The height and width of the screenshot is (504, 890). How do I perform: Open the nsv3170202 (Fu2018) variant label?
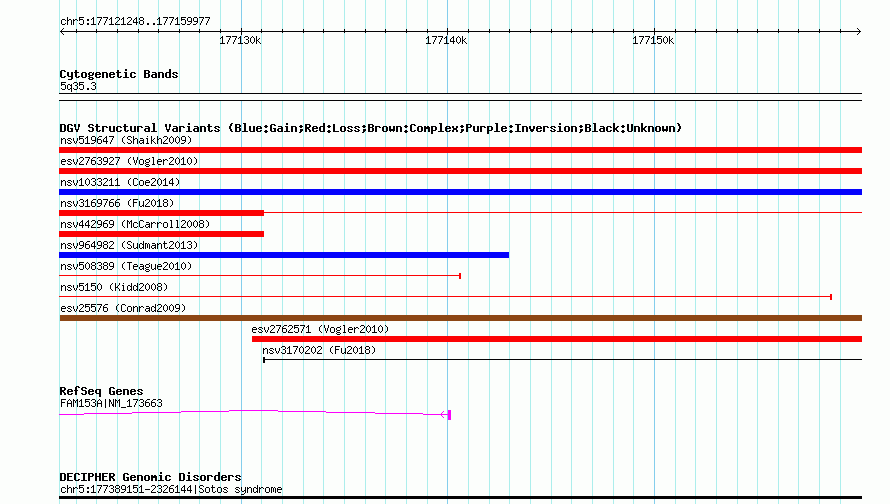[319, 350]
